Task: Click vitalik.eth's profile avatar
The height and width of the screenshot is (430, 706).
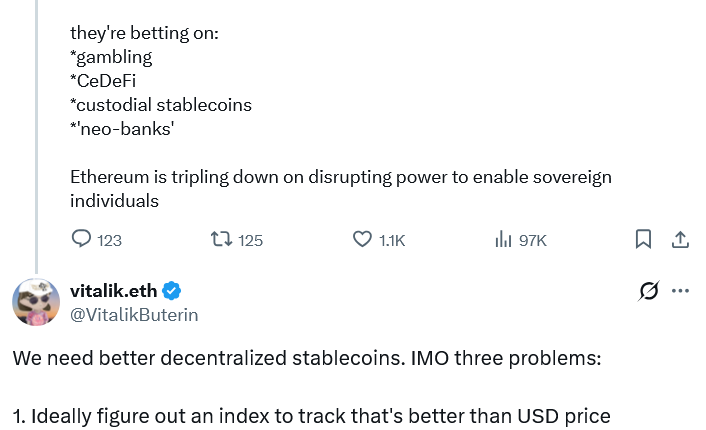Action: coord(35,302)
